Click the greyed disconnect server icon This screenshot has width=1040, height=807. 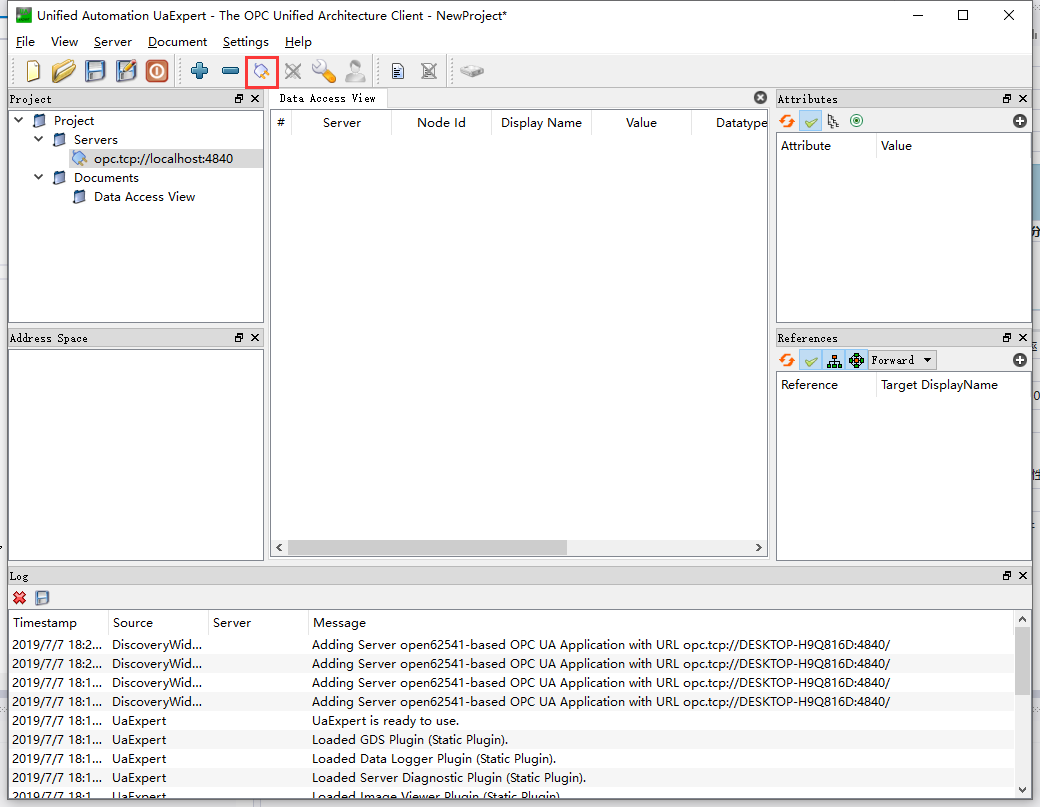[292, 71]
